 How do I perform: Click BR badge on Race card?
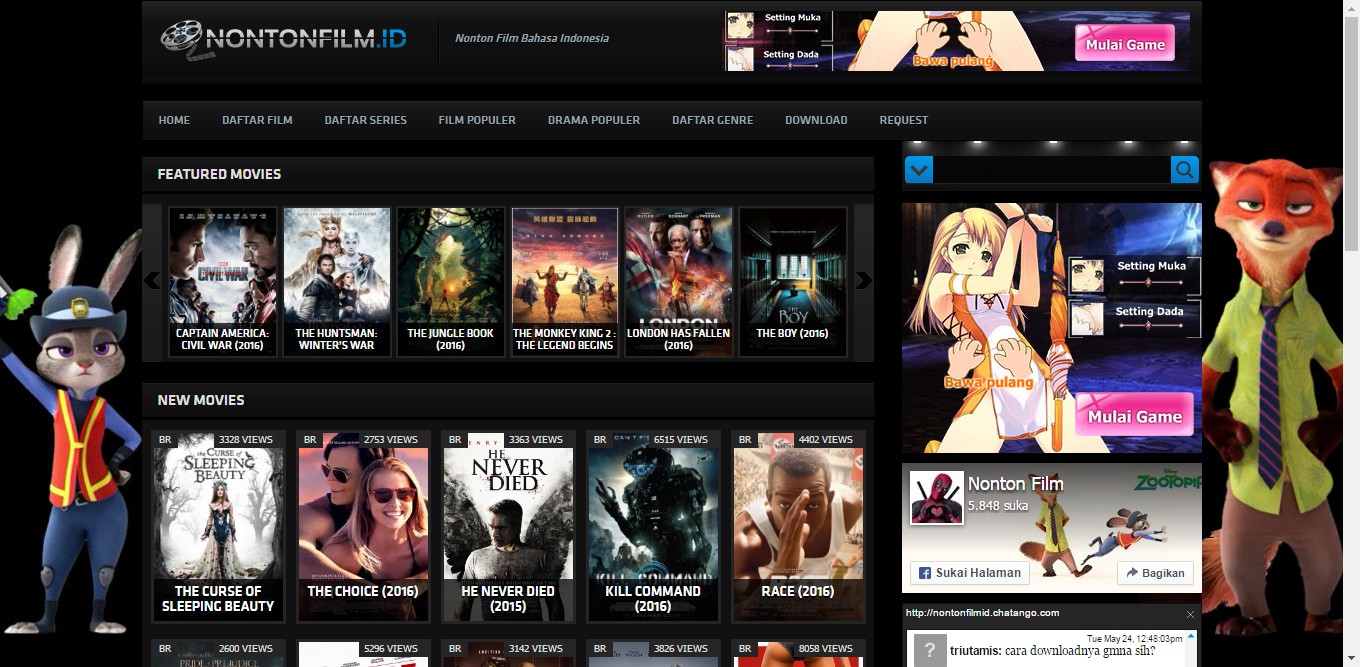(745, 439)
